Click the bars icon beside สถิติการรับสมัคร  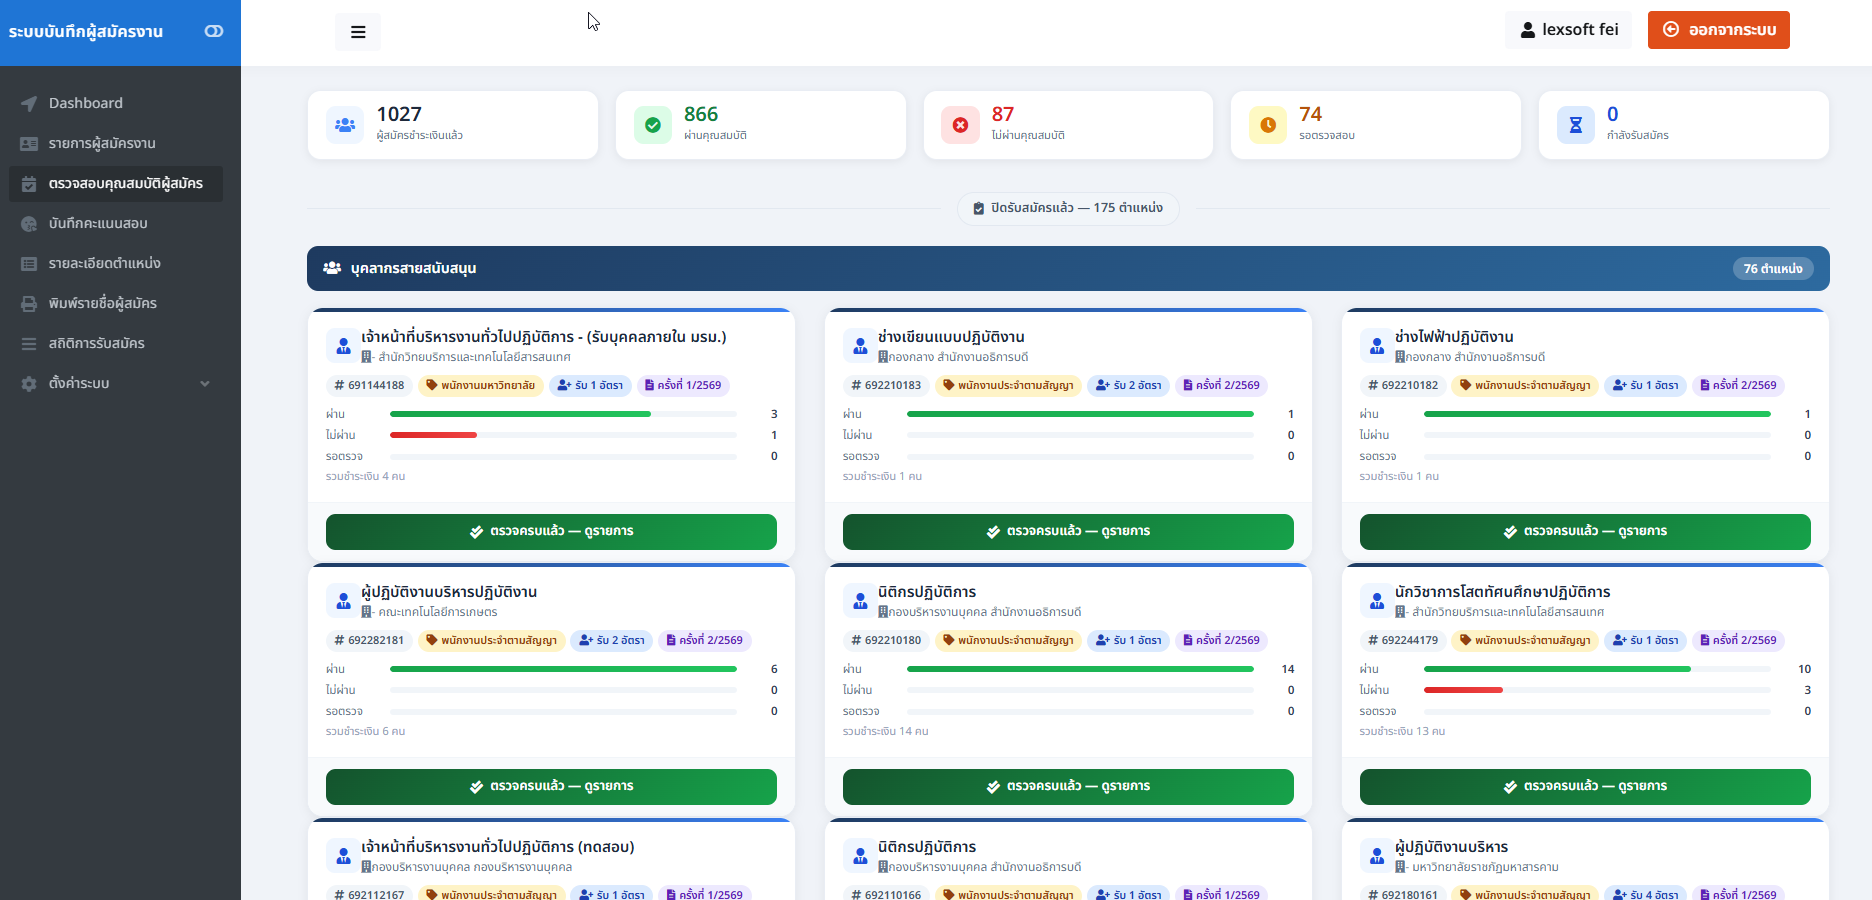click(29, 343)
